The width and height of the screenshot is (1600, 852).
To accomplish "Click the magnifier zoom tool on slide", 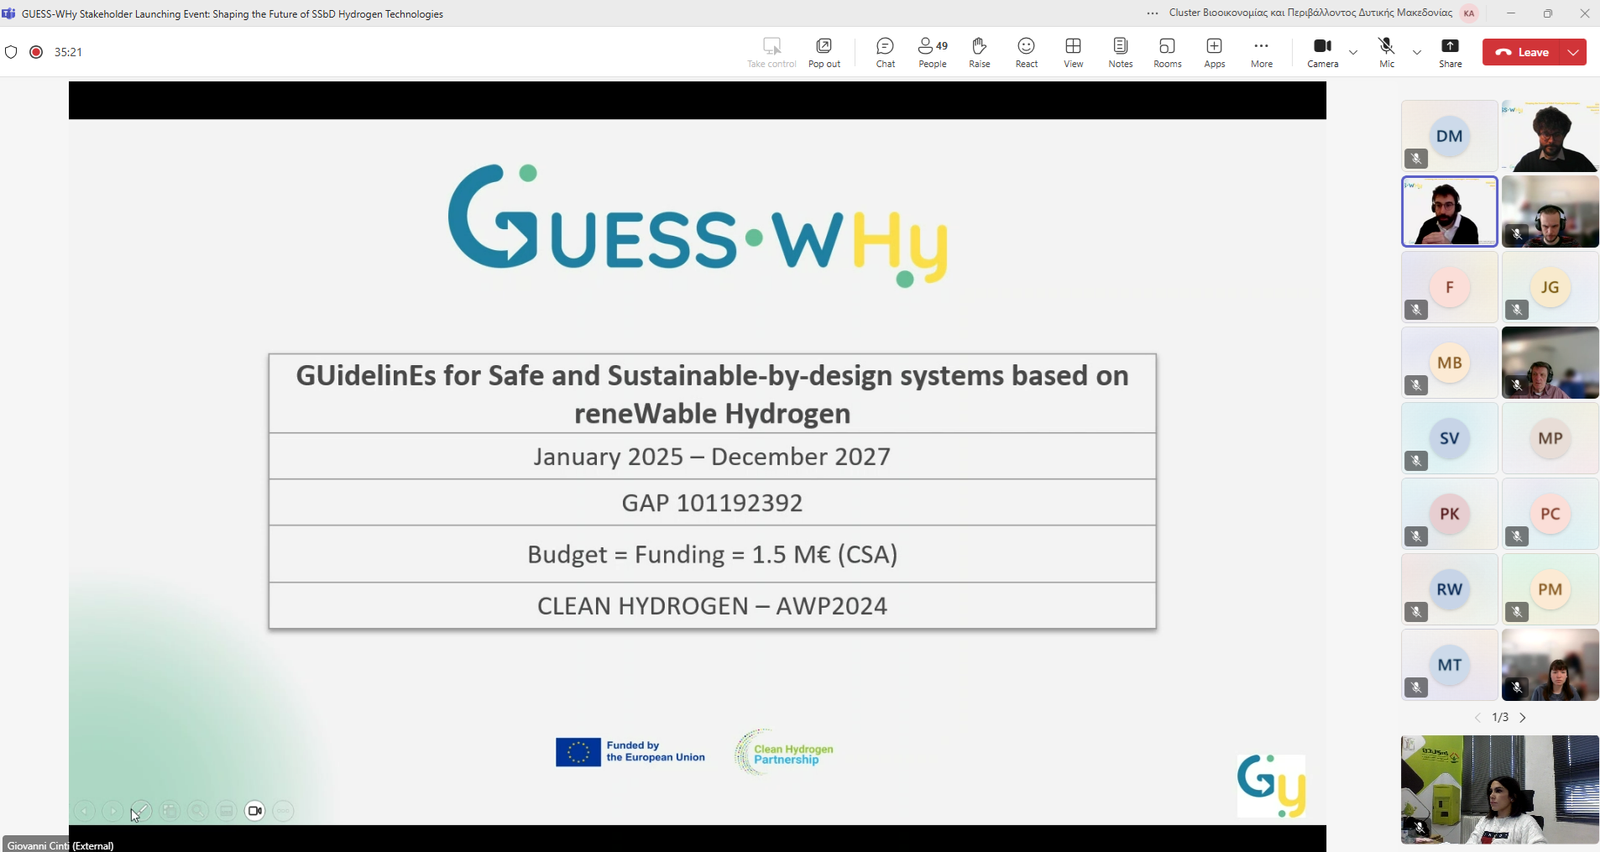I will pyautogui.click(x=198, y=811).
